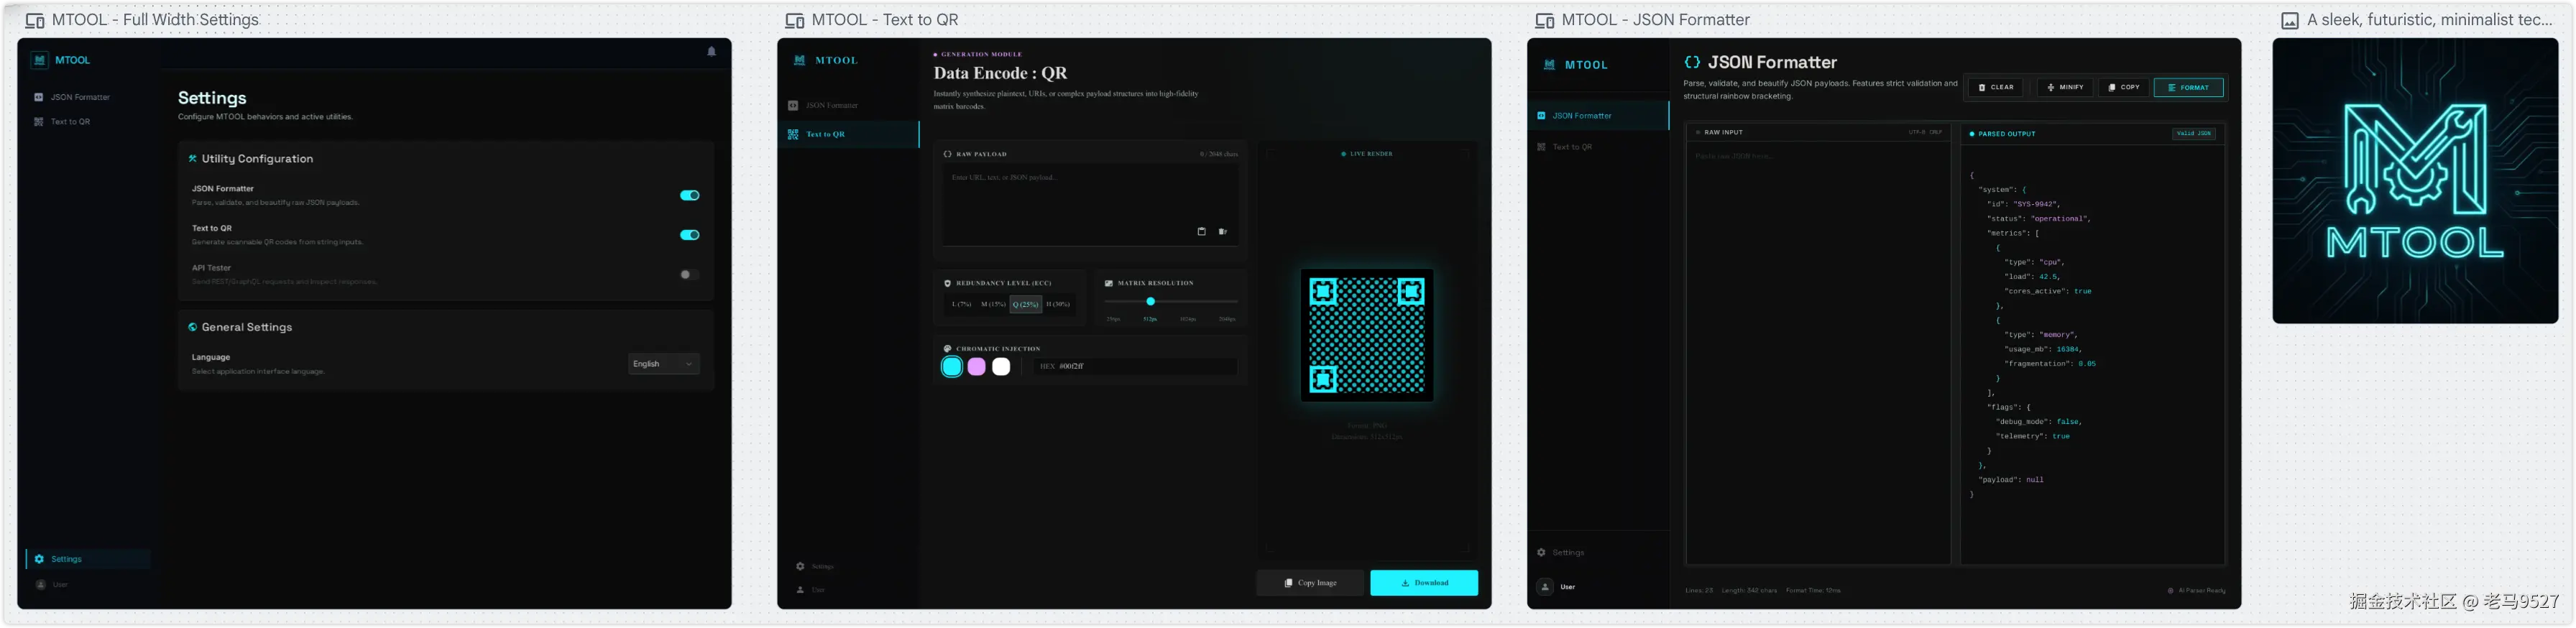Image resolution: width=2576 pixels, height=628 pixels.
Task: Click the paste clipboard icon in Raw Payload box
Action: [1202, 231]
